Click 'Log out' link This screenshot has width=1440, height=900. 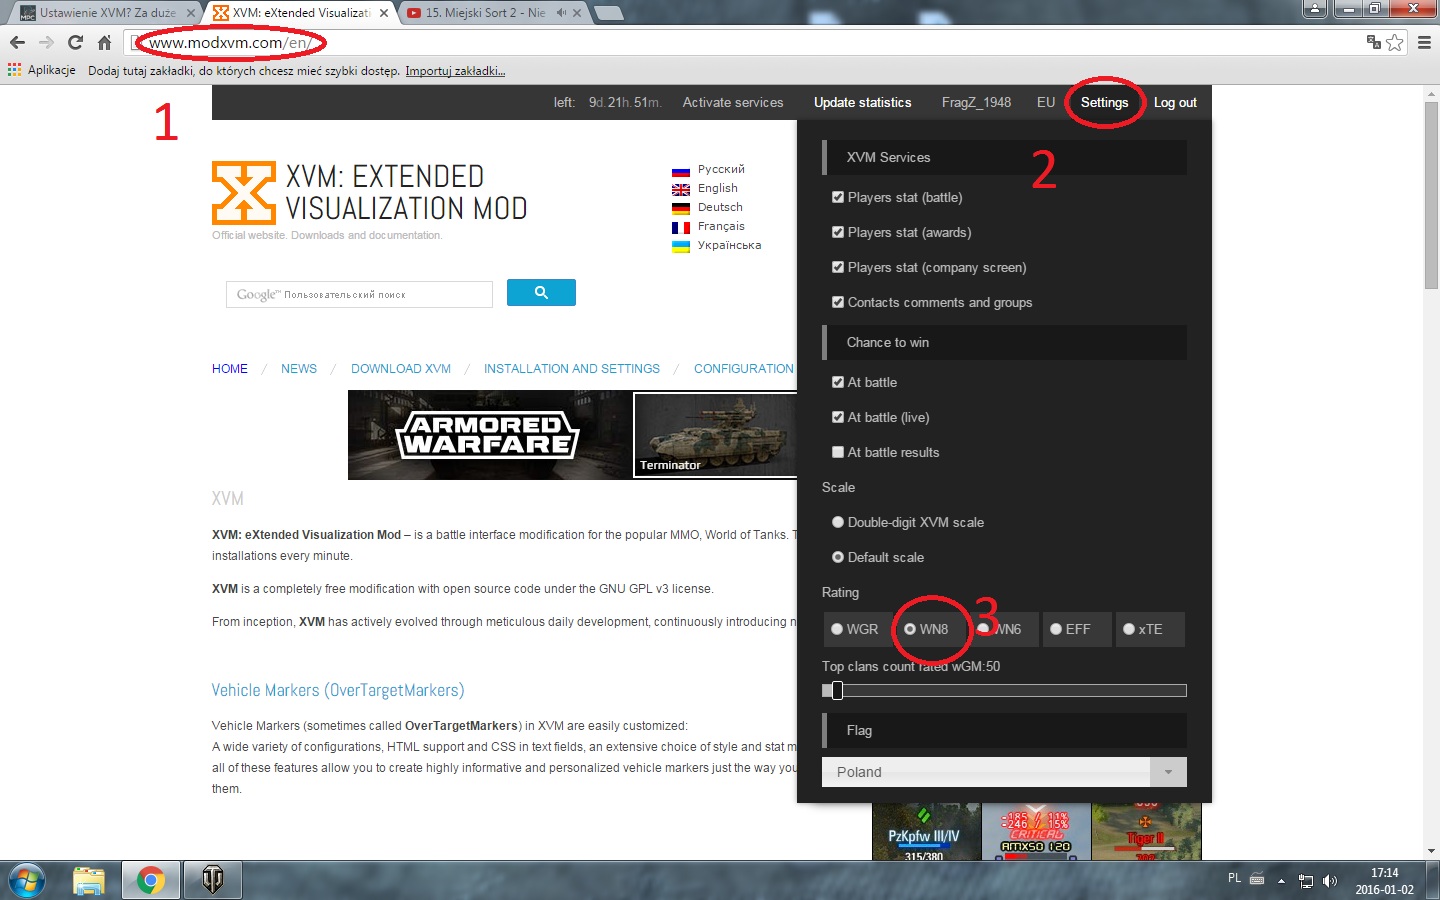[x=1175, y=102]
